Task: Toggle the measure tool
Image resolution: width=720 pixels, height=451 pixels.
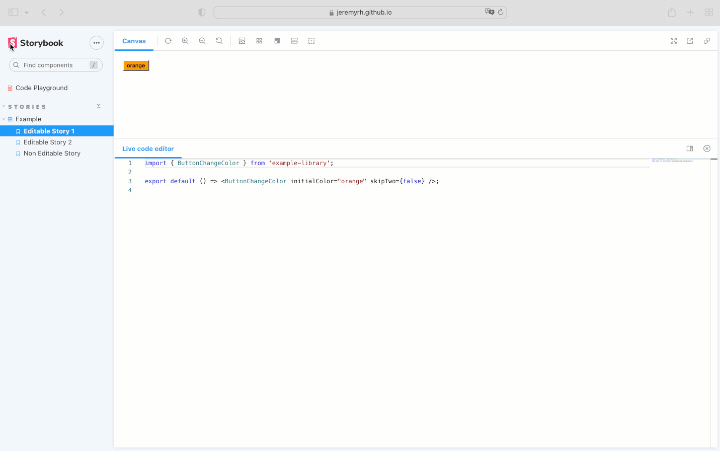Action: point(294,41)
